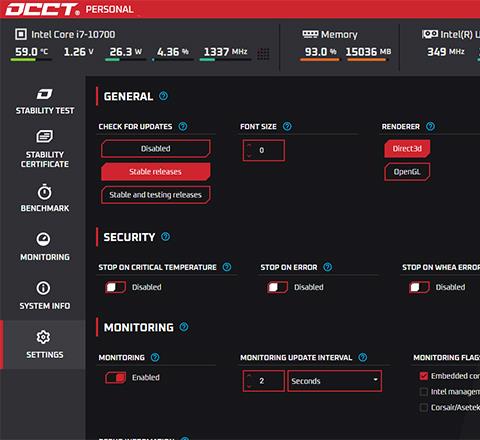Click the help icon beside Renderer
480x440 pixels.
click(430, 126)
